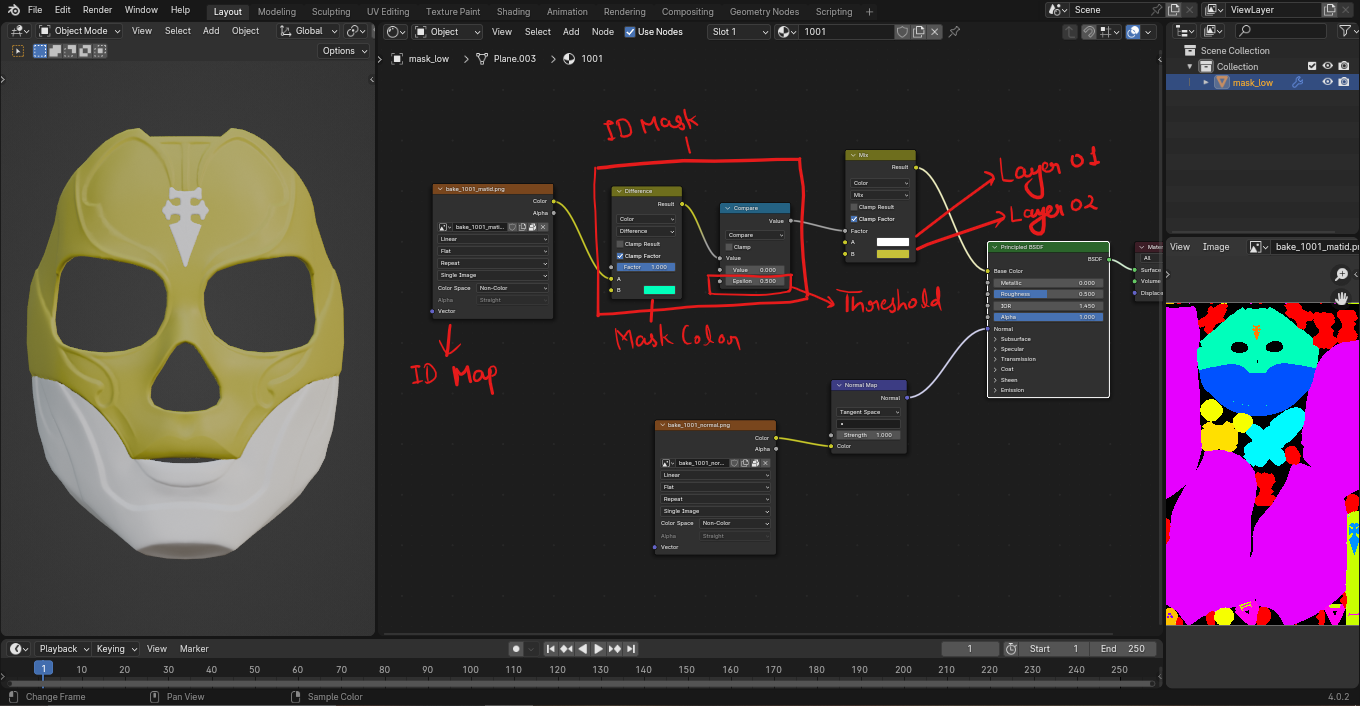Play the animation forward

pyautogui.click(x=599, y=649)
